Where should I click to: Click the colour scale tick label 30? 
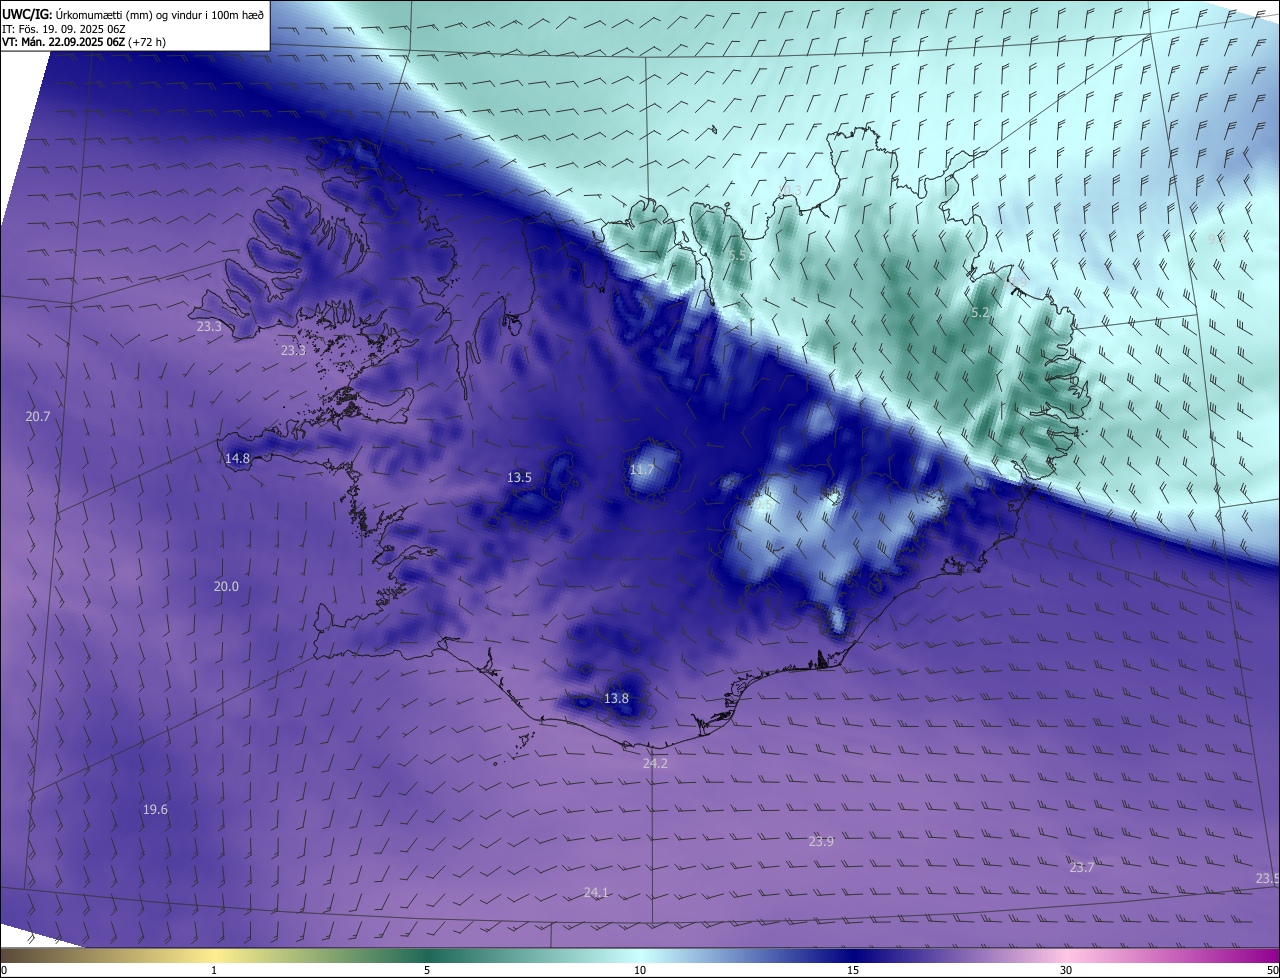(1066, 970)
